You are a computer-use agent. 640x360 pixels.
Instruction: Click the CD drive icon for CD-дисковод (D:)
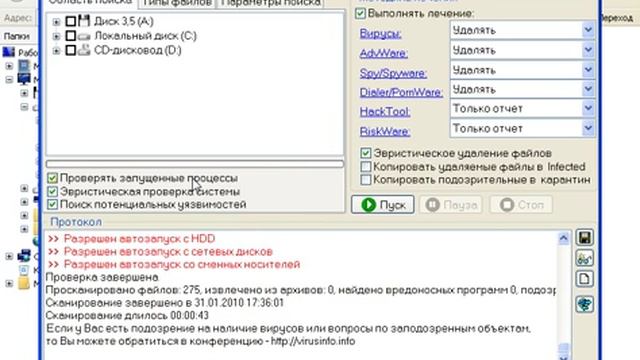click(84, 50)
